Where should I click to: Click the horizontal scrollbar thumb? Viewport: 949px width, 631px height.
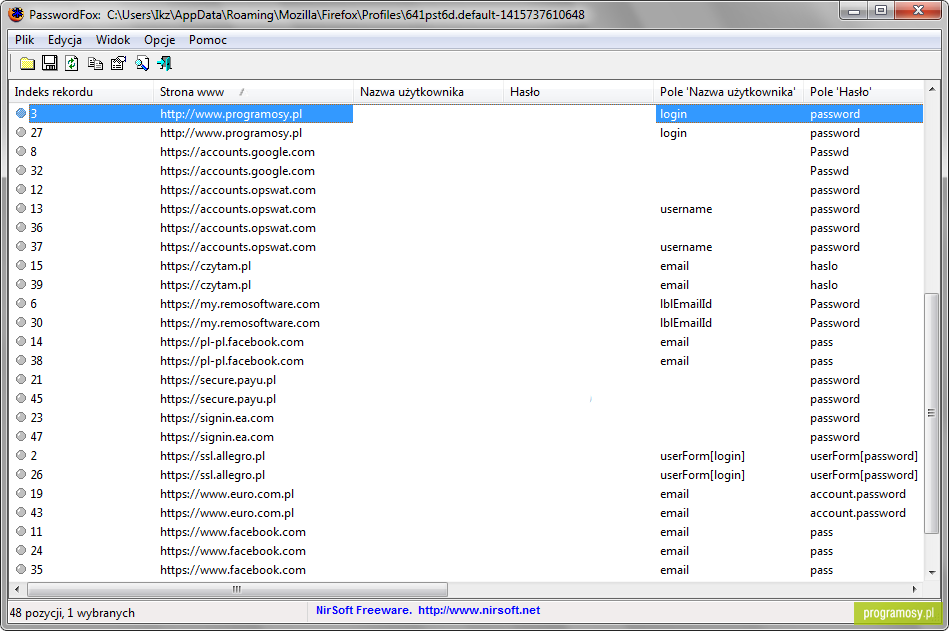[x=237, y=589]
